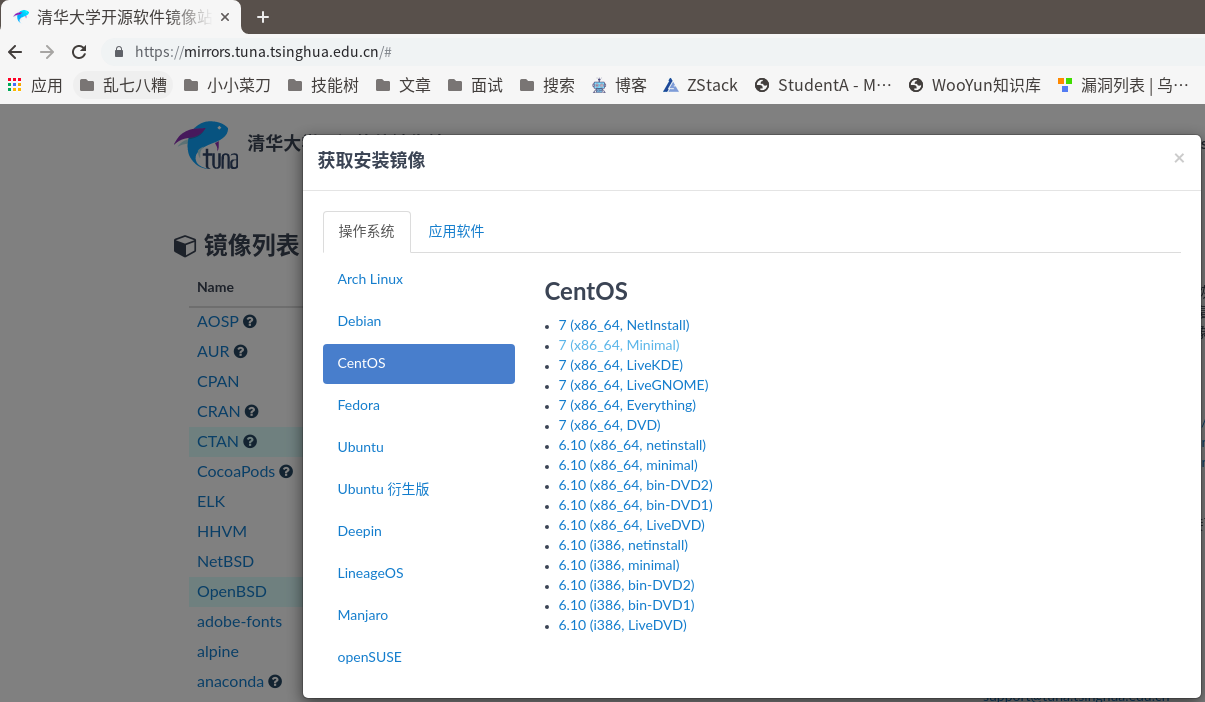Open the 搜索 bookmark folder
This screenshot has height=702, width=1205.
pos(547,85)
